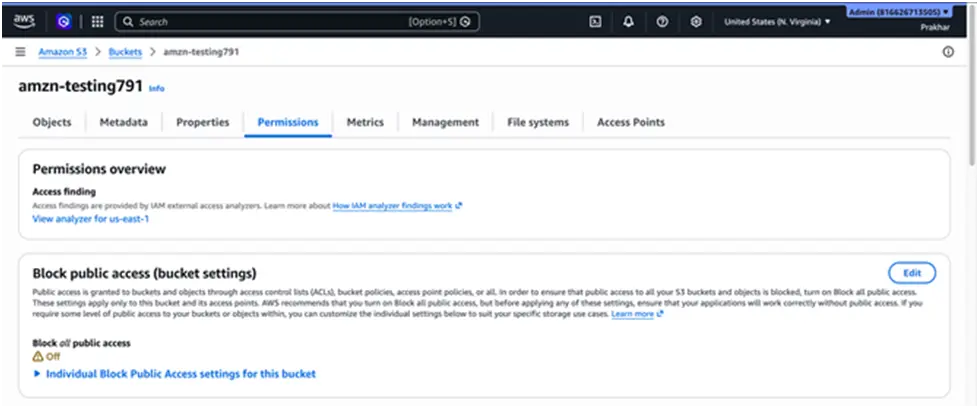
Task: Open the notifications bell icon
Action: click(x=629, y=22)
